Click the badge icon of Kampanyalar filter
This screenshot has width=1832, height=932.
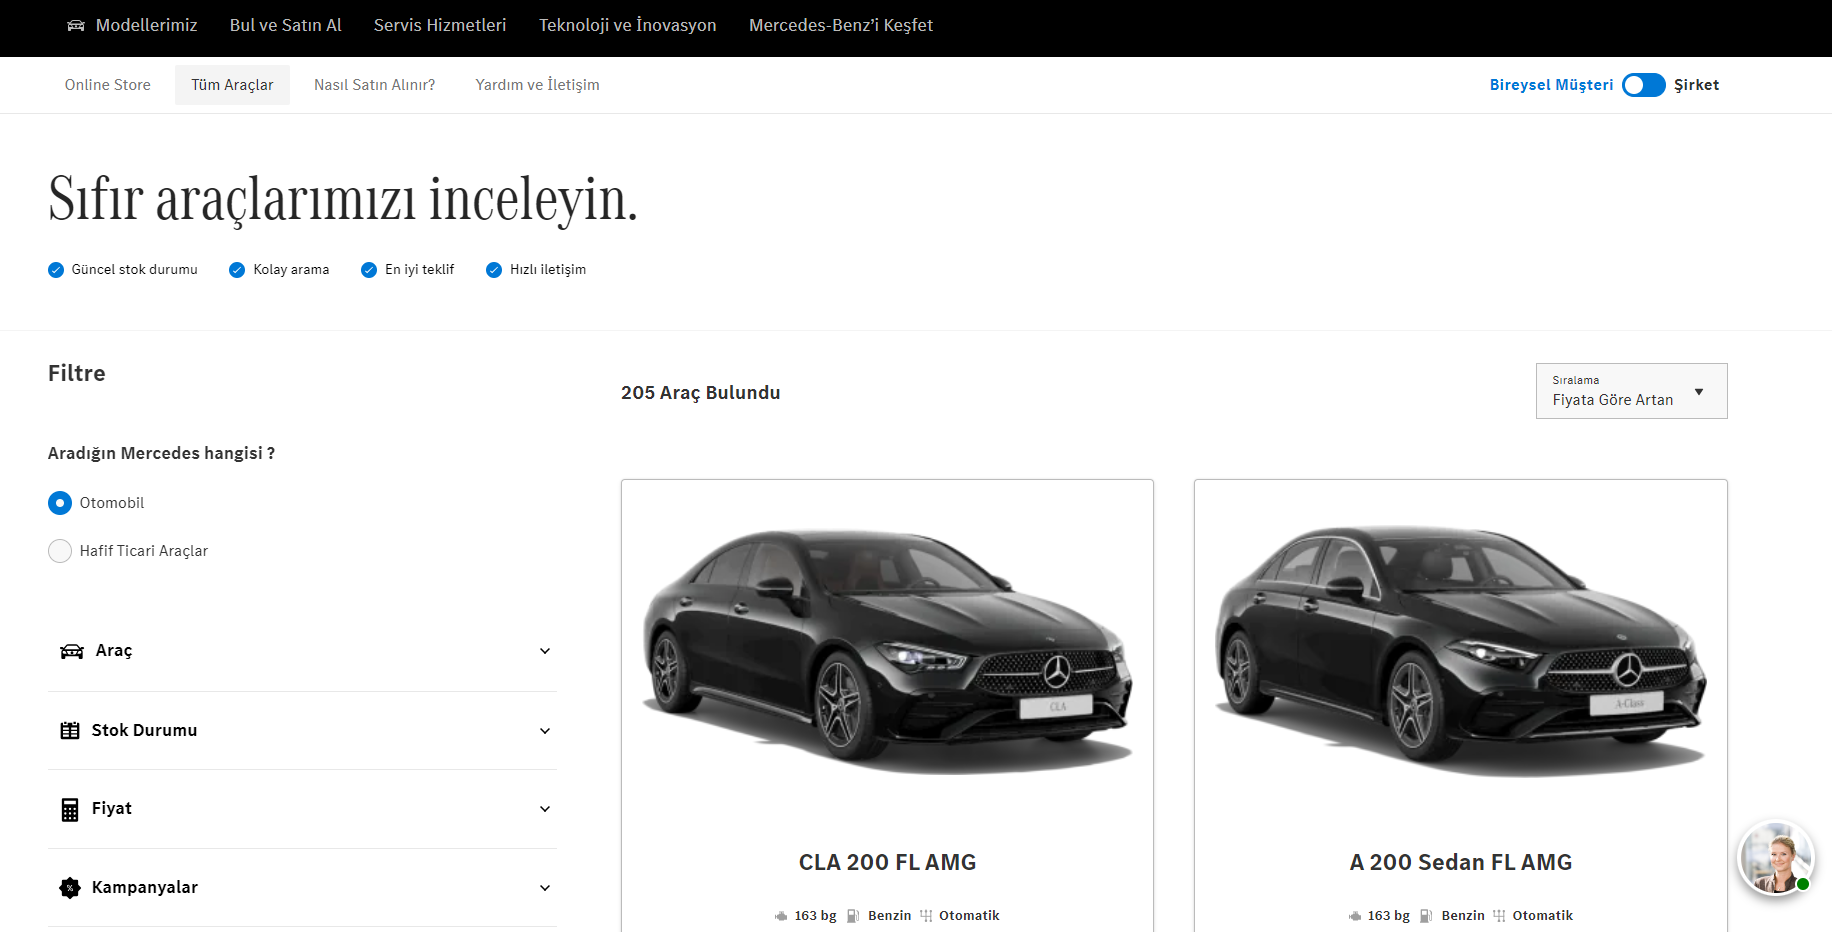coord(70,887)
